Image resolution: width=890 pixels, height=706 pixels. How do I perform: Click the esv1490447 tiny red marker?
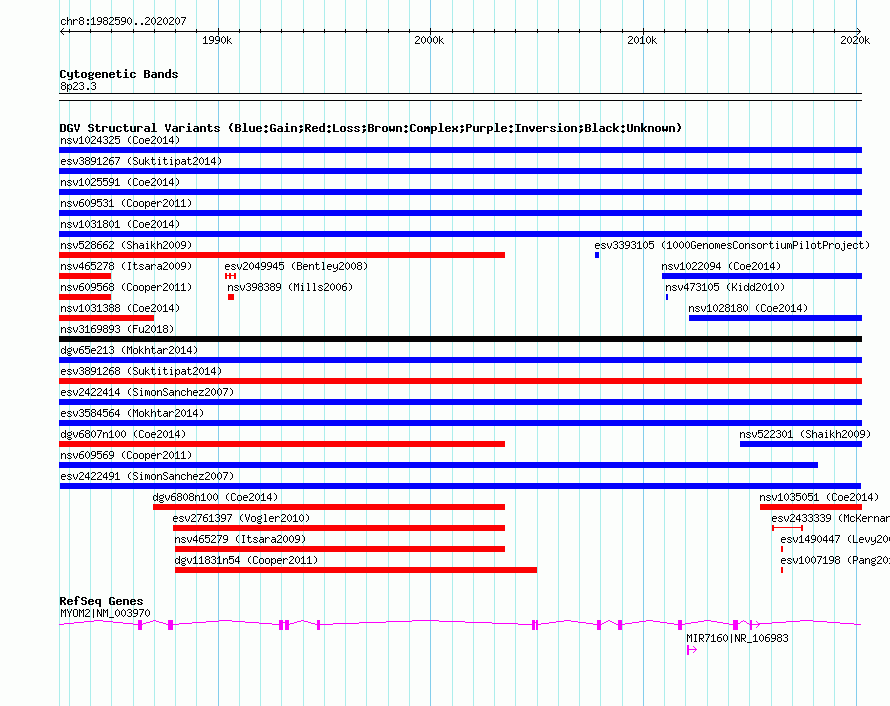tap(782, 549)
